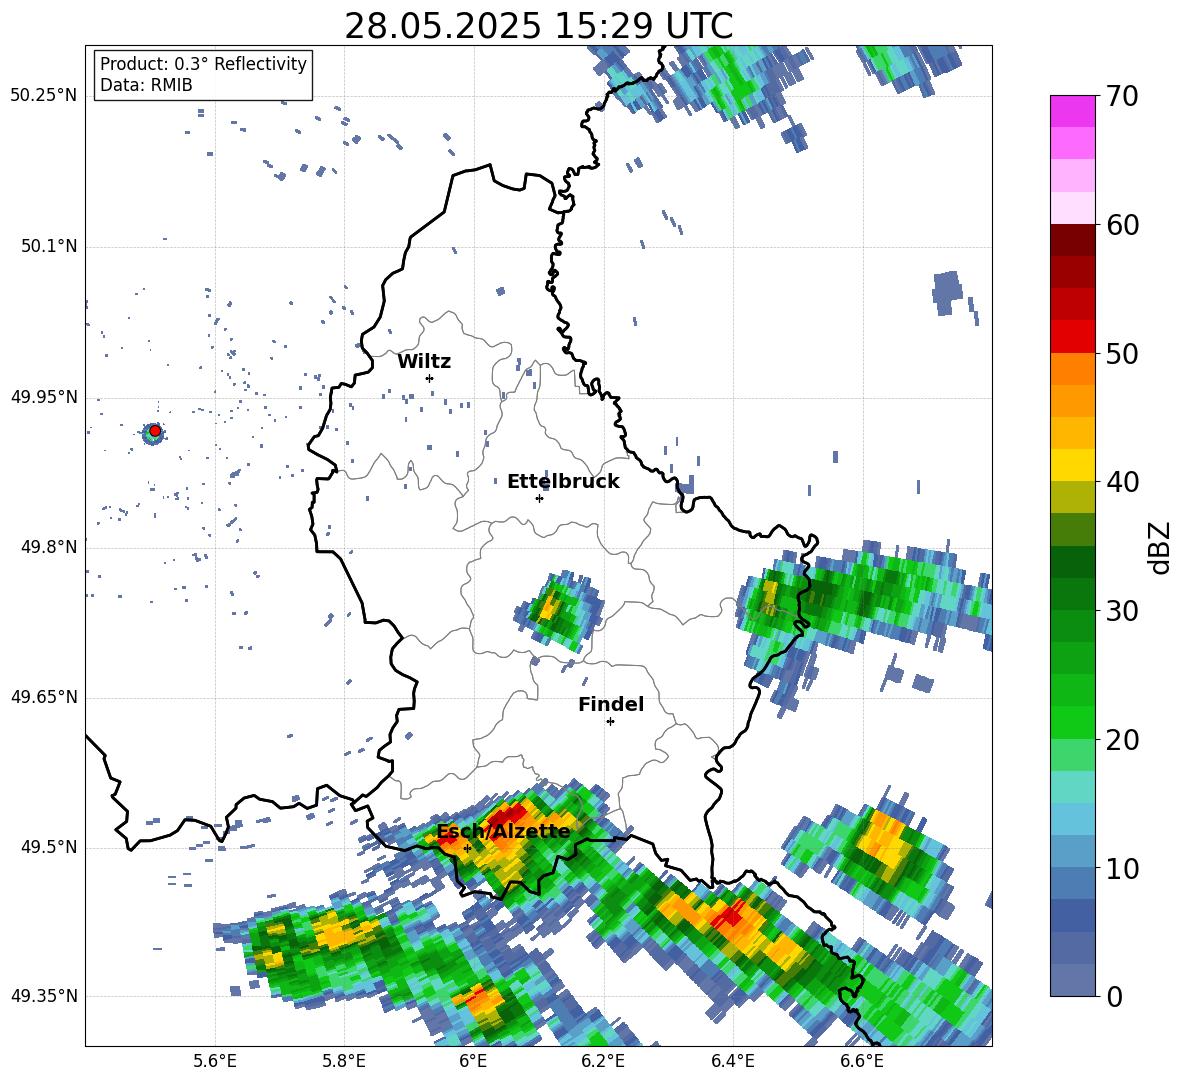Screen dimensions: 1184x1081
Task: Click the 49.95°N latitude tick label
Action: coord(44,397)
